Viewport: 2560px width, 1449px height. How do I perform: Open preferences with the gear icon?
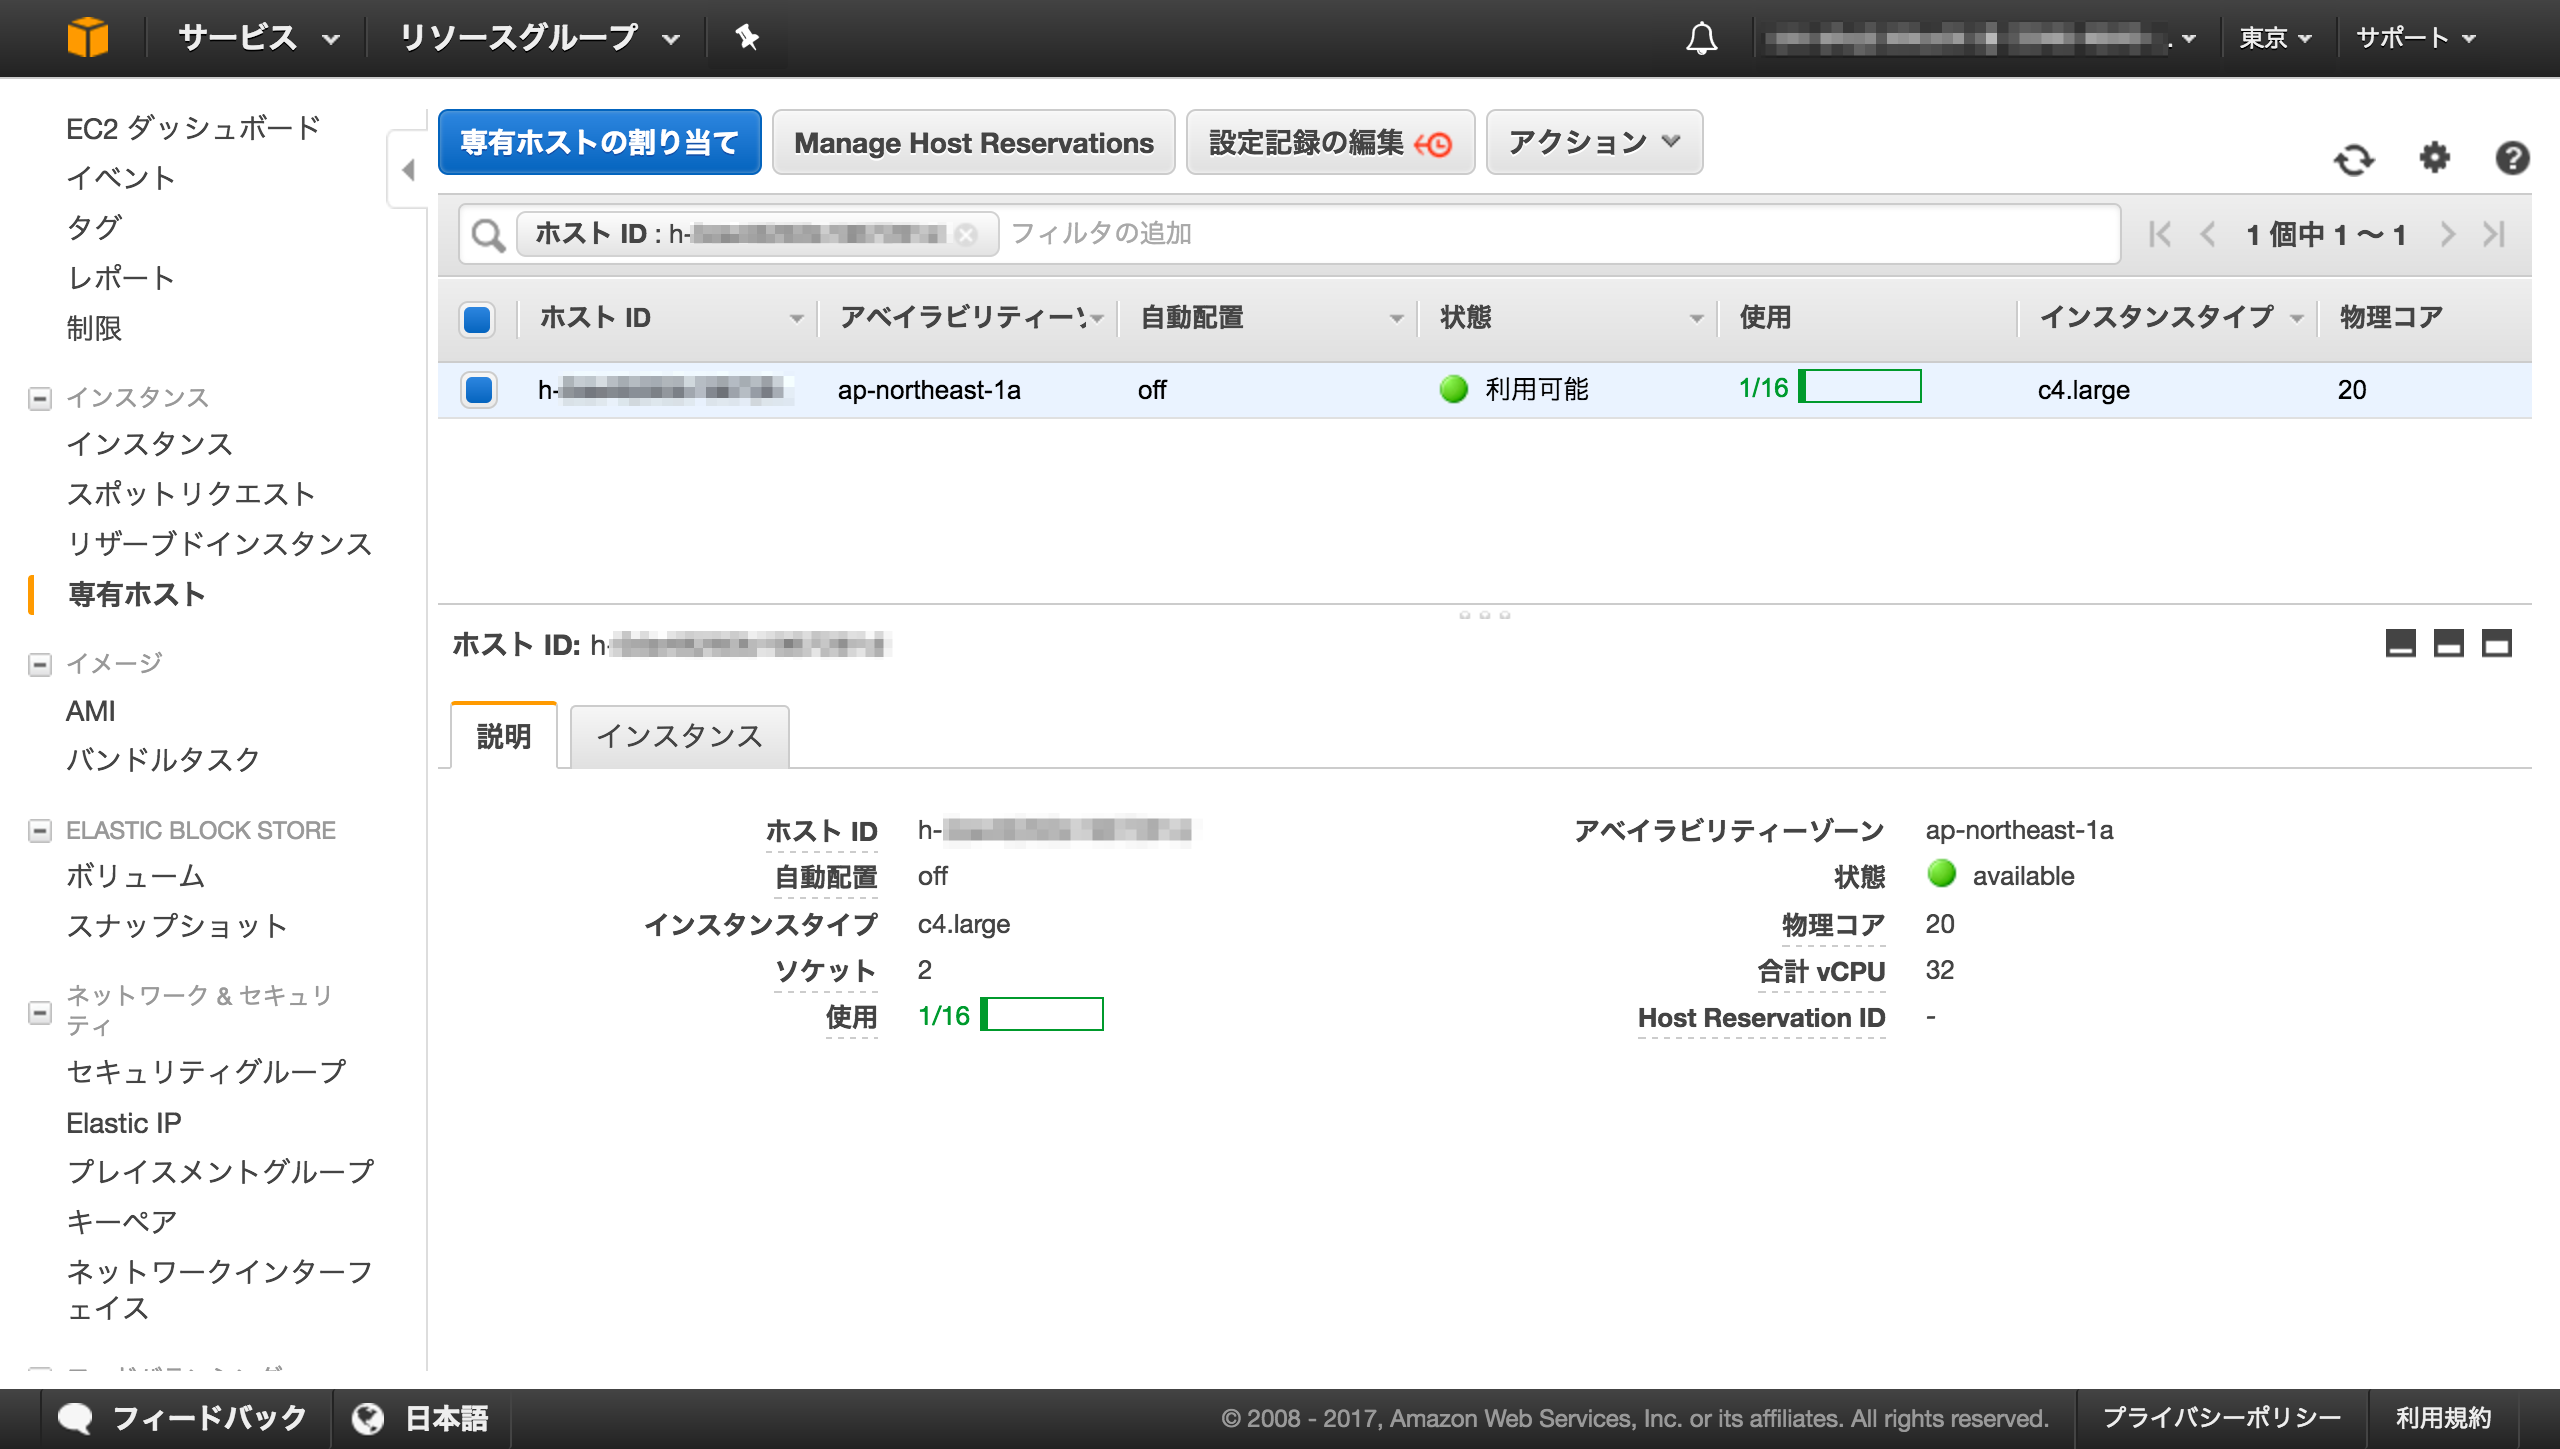2436,159
